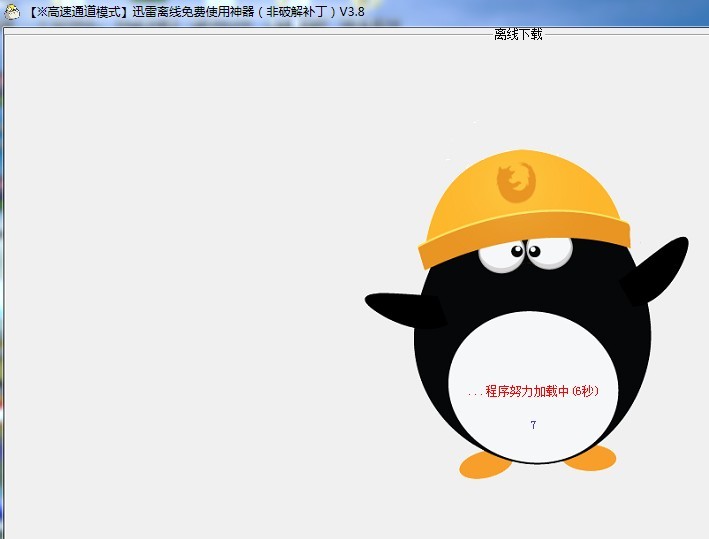709x539 pixels.
Task: Click the Firefox logo on the yellow helmet
Action: 517,182
